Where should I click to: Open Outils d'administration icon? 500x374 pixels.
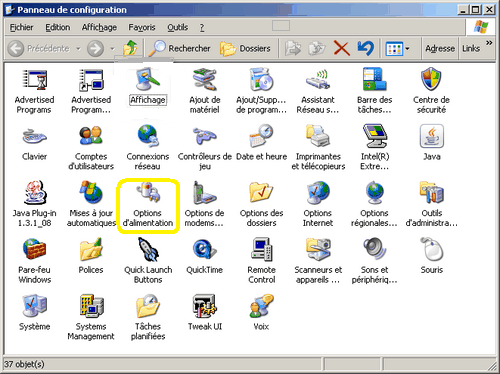[431, 193]
